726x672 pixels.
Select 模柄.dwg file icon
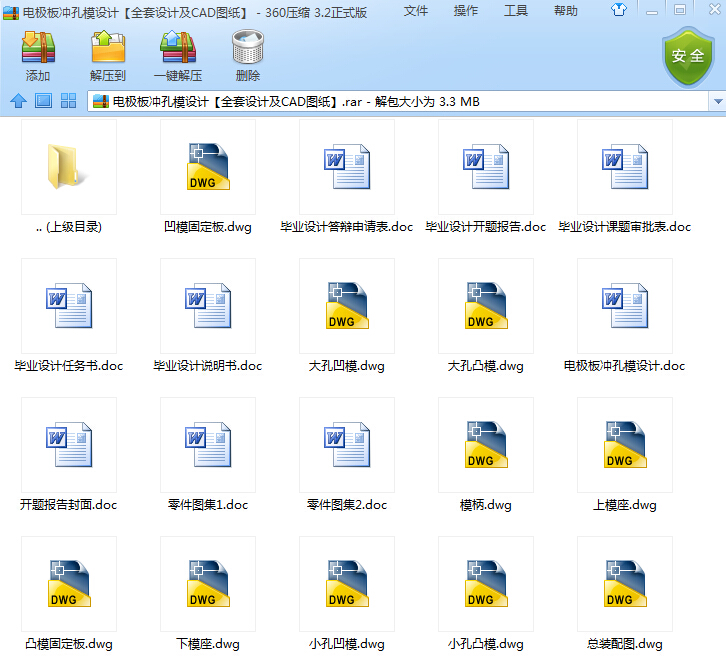[x=486, y=445]
